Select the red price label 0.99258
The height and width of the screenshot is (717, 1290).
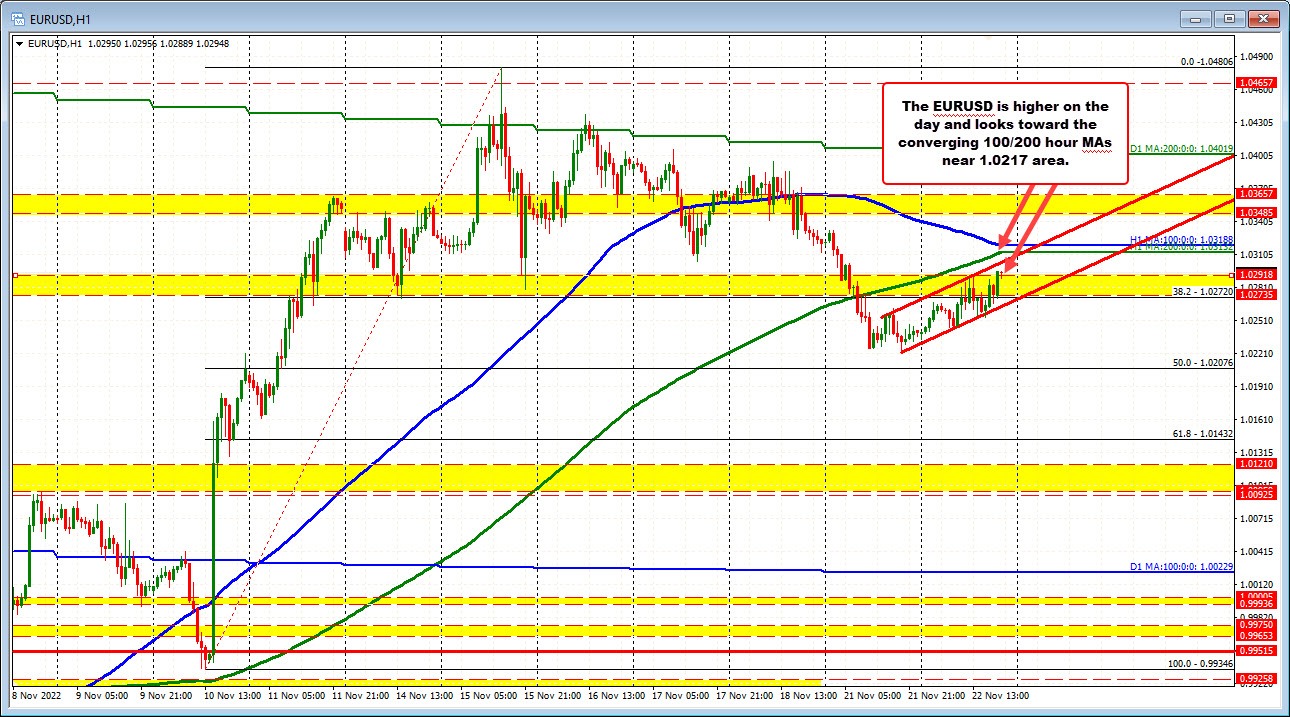click(1255, 679)
